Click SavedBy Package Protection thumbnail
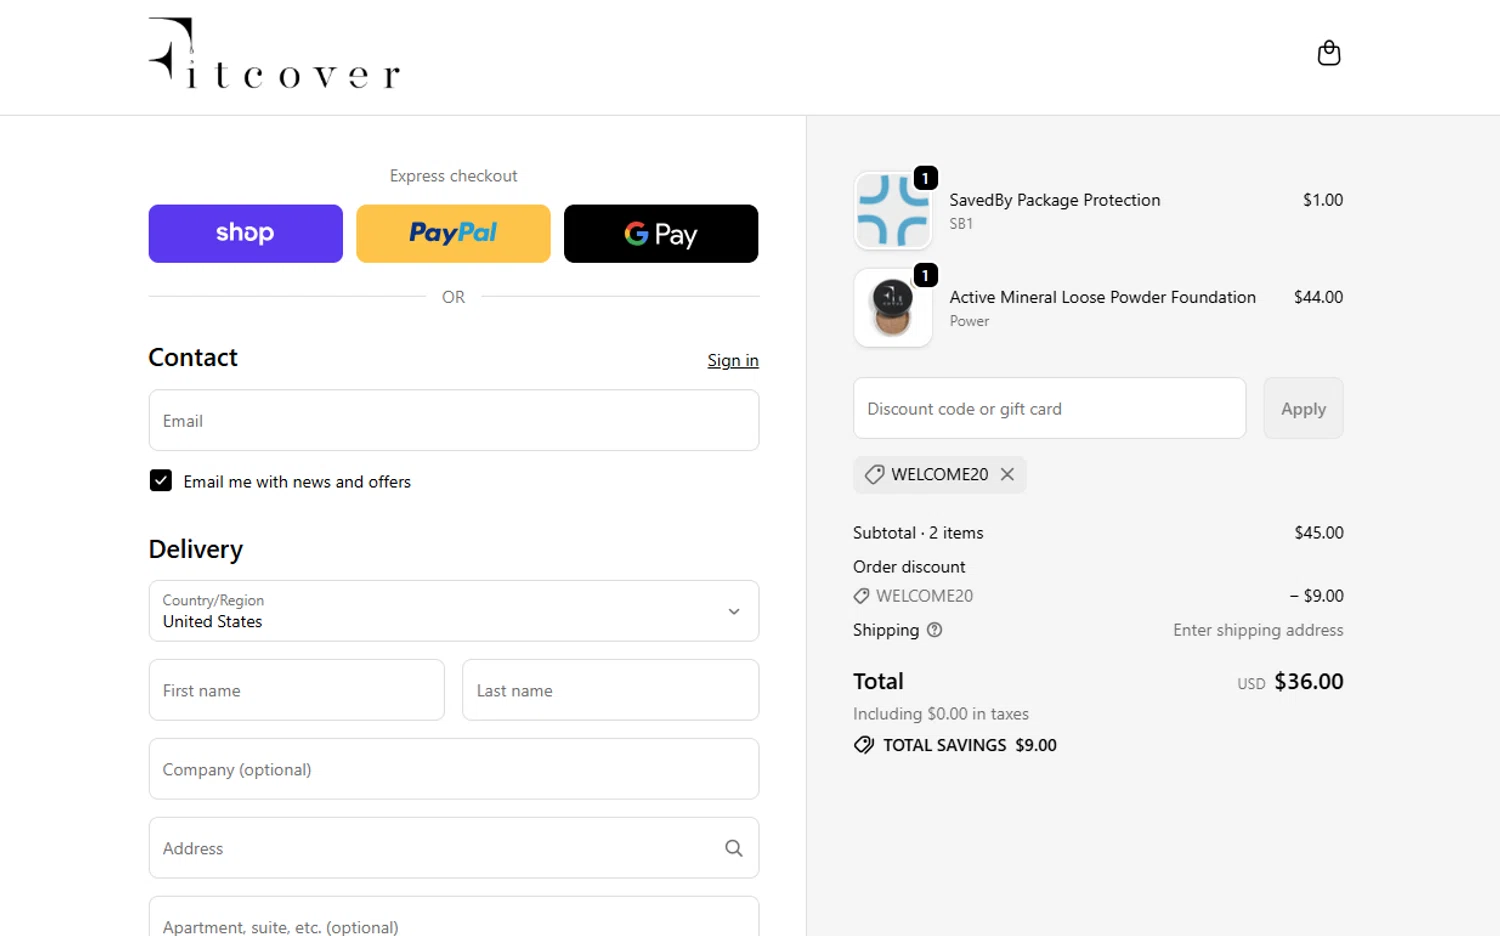The height and width of the screenshot is (936, 1500). click(x=893, y=210)
